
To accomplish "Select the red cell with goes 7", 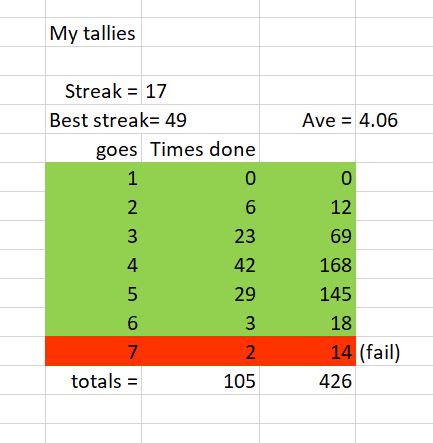I will click(93, 351).
